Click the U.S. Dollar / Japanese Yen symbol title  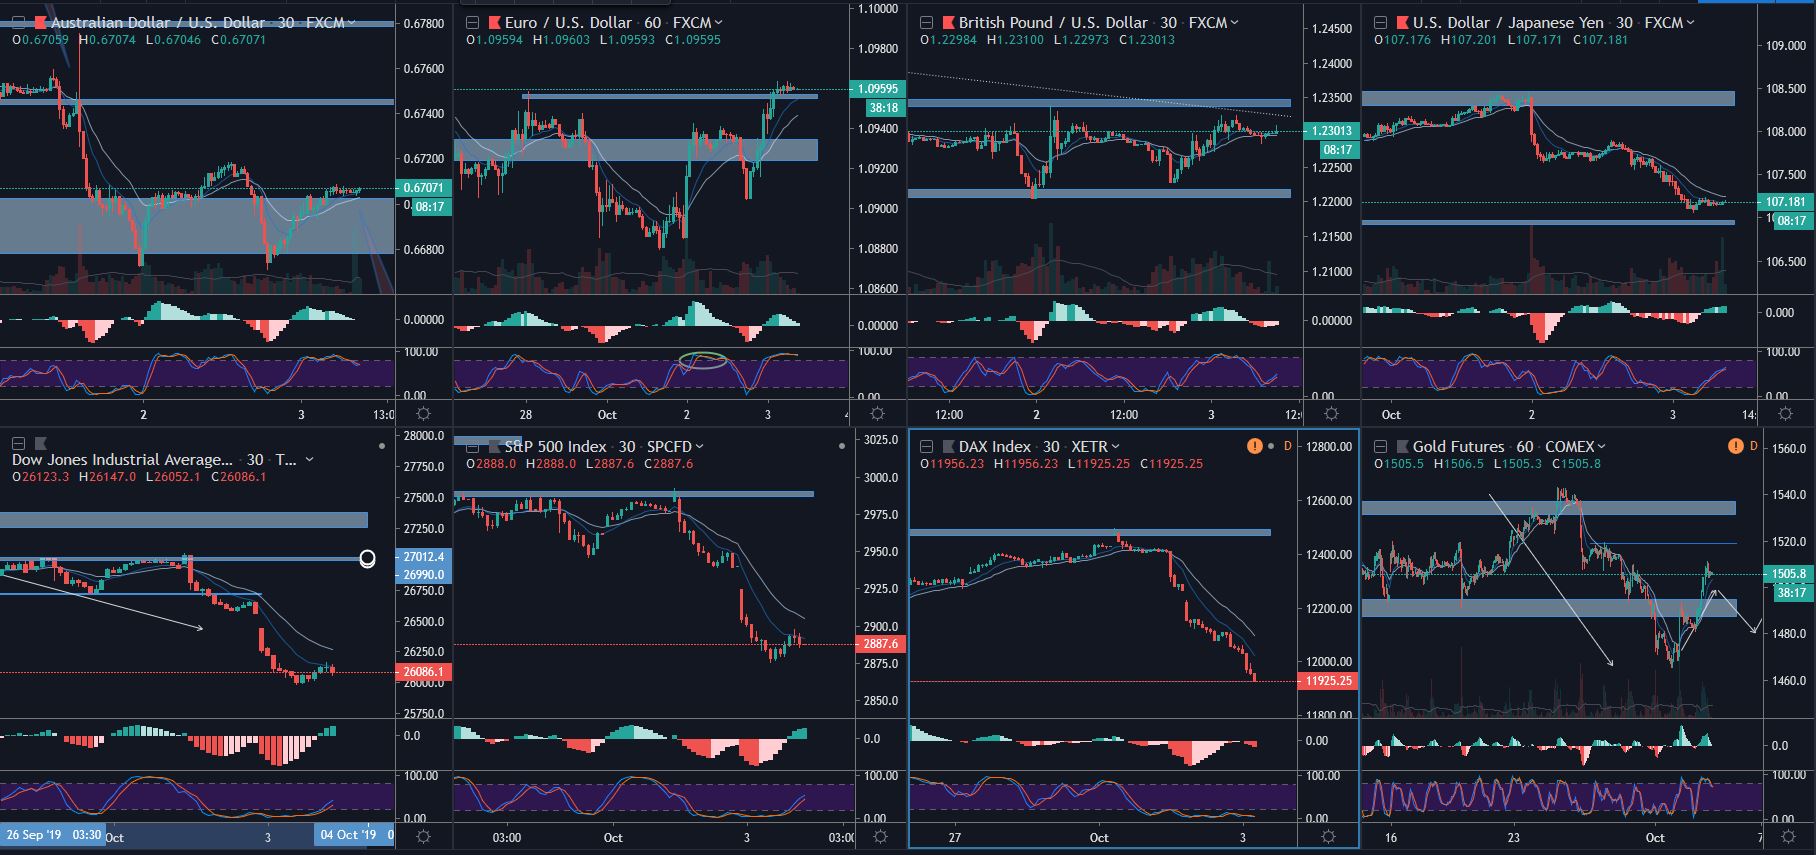1509,22
